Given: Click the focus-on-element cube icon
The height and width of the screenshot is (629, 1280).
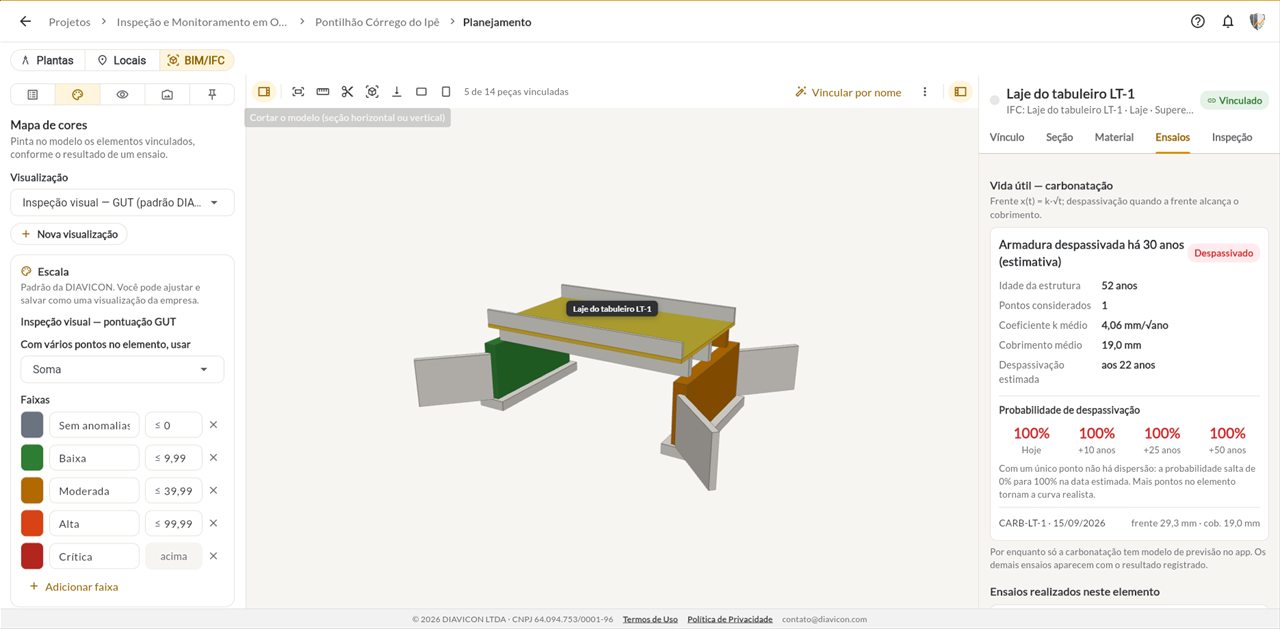Looking at the screenshot, I should click(372, 91).
